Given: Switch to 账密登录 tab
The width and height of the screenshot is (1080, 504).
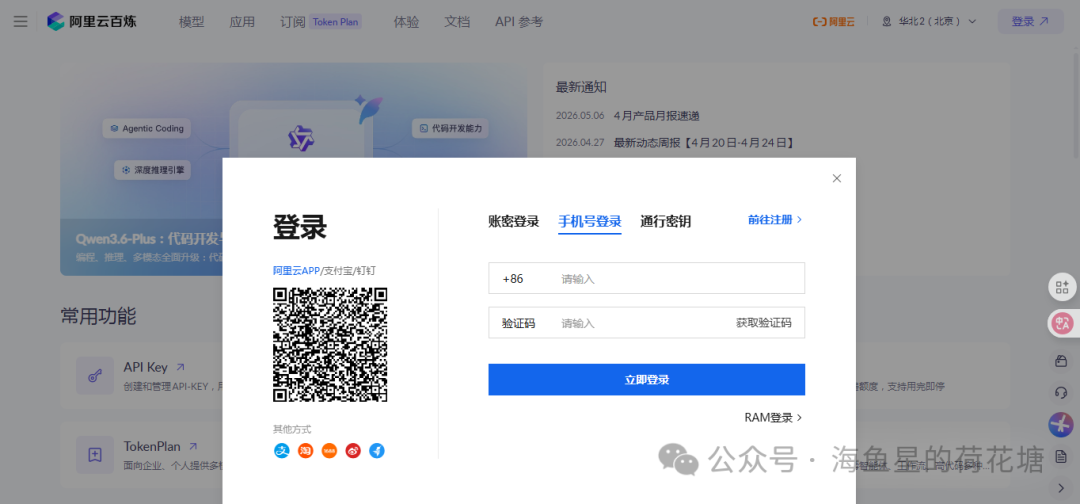Looking at the screenshot, I should click(x=514, y=222).
